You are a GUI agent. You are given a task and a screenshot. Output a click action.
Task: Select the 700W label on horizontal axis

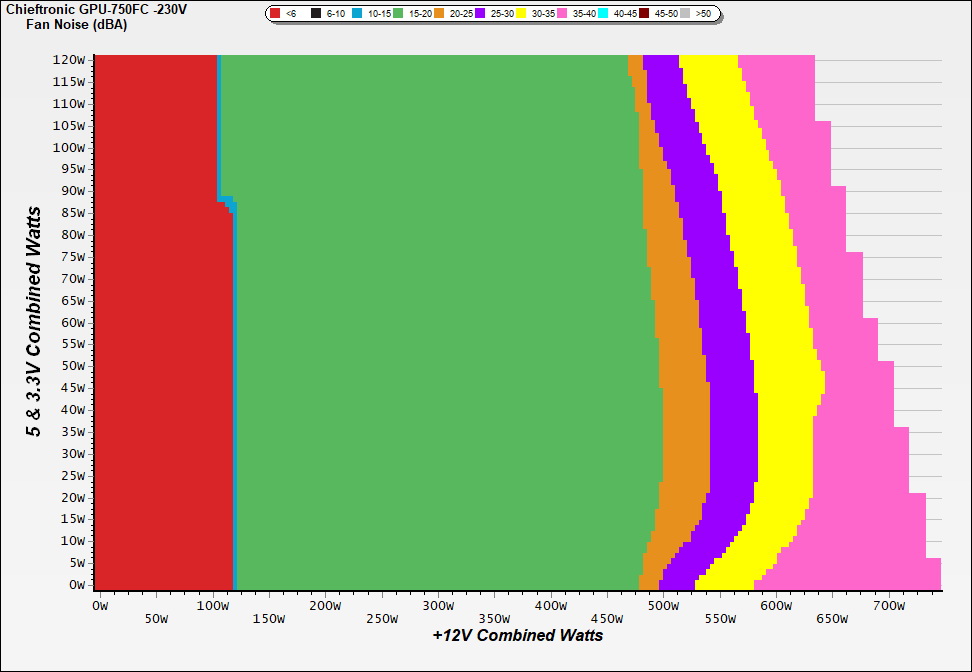point(889,605)
